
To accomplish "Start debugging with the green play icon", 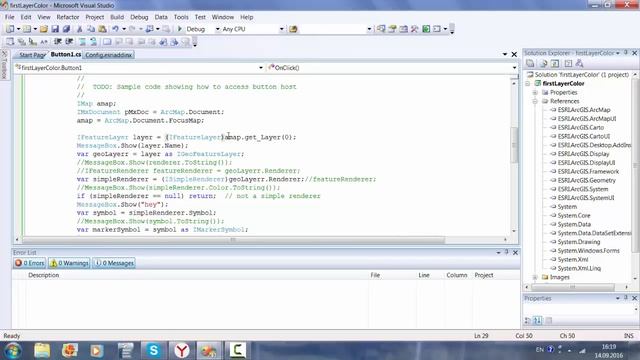I will coord(180,29).
